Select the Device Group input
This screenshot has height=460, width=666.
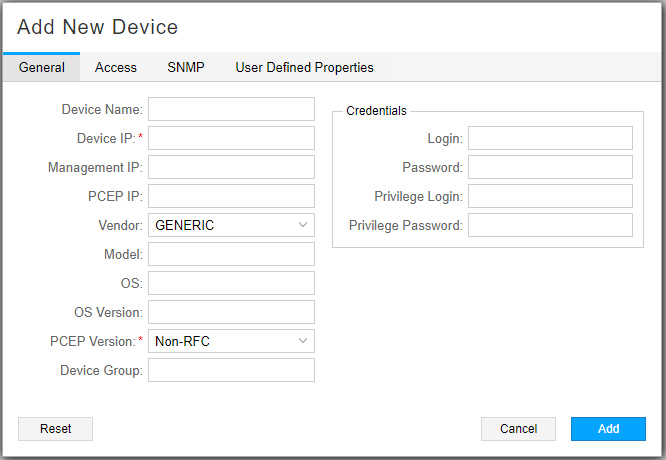point(231,370)
